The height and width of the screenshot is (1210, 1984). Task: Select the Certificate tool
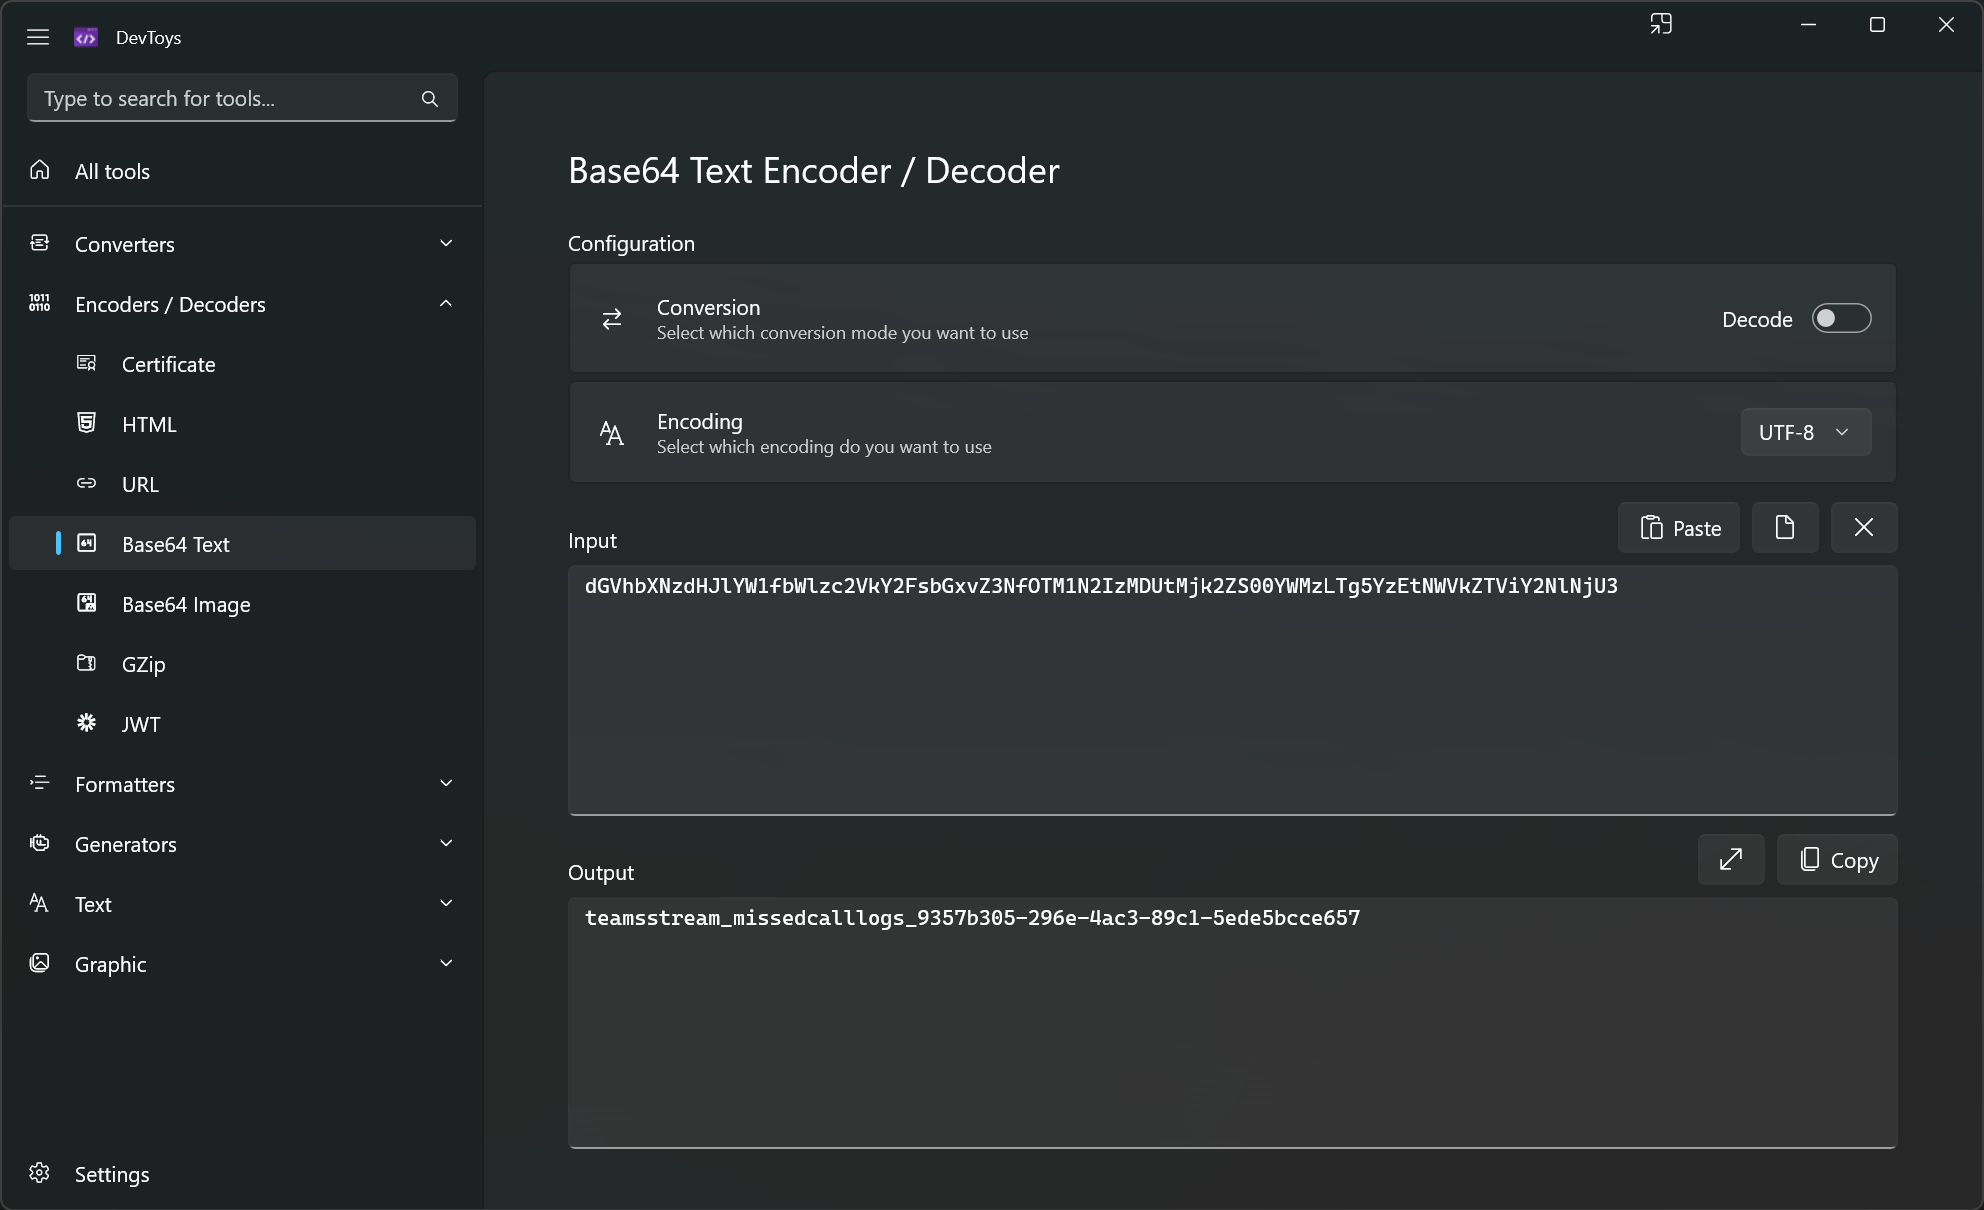click(x=242, y=364)
